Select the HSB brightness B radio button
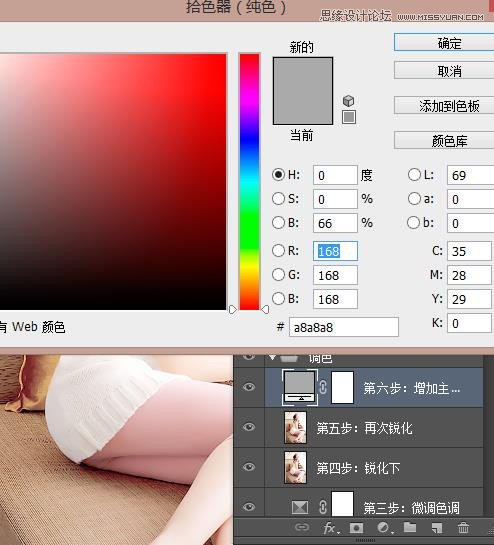This screenshot has height=545, width=494. (x=278, y=222)
